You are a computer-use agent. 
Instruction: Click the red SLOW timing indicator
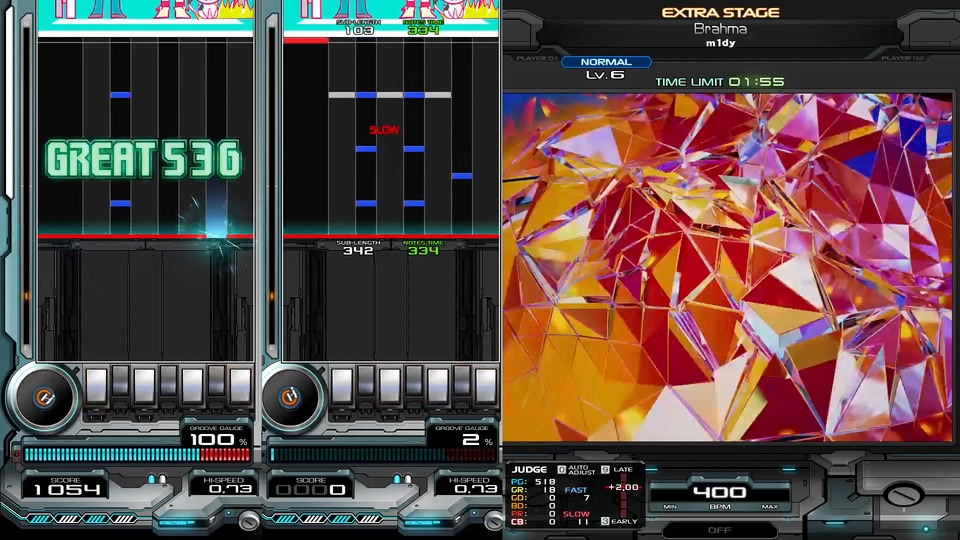coord(384,130)
